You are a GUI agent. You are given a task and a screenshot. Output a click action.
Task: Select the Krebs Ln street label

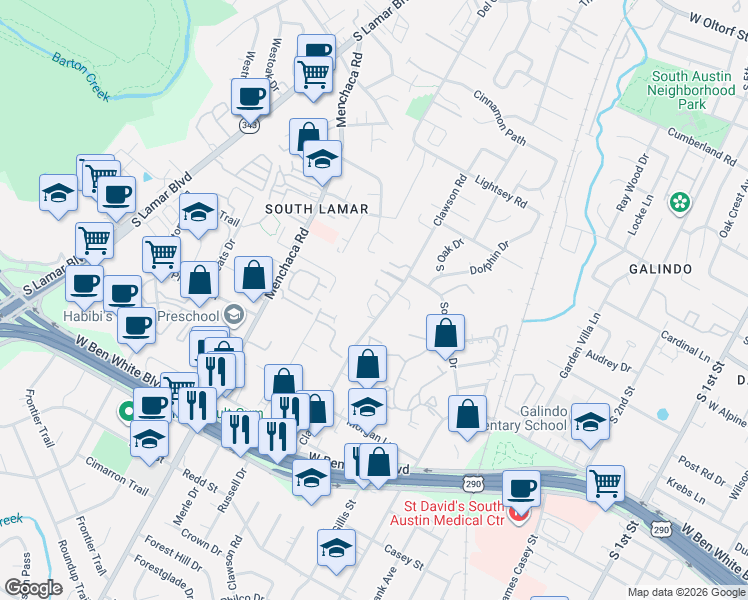pos(686,490)
